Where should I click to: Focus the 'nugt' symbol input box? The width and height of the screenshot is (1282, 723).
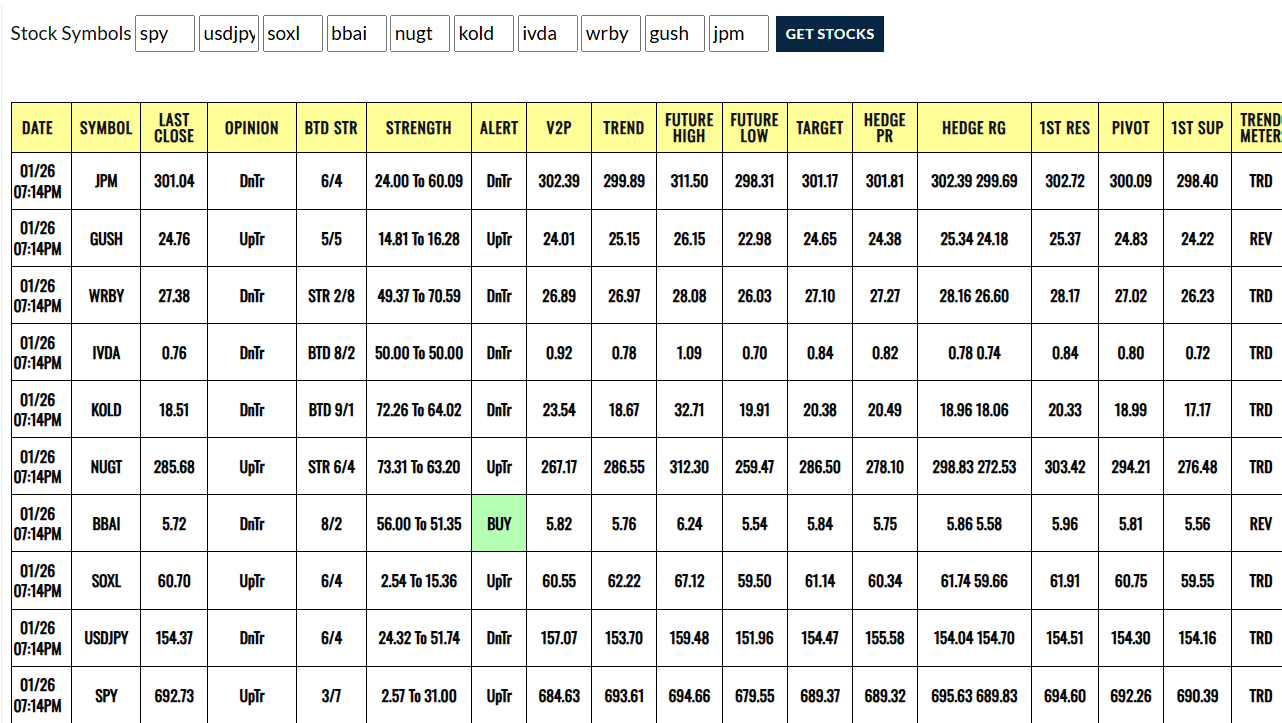[x=420, y=34]
